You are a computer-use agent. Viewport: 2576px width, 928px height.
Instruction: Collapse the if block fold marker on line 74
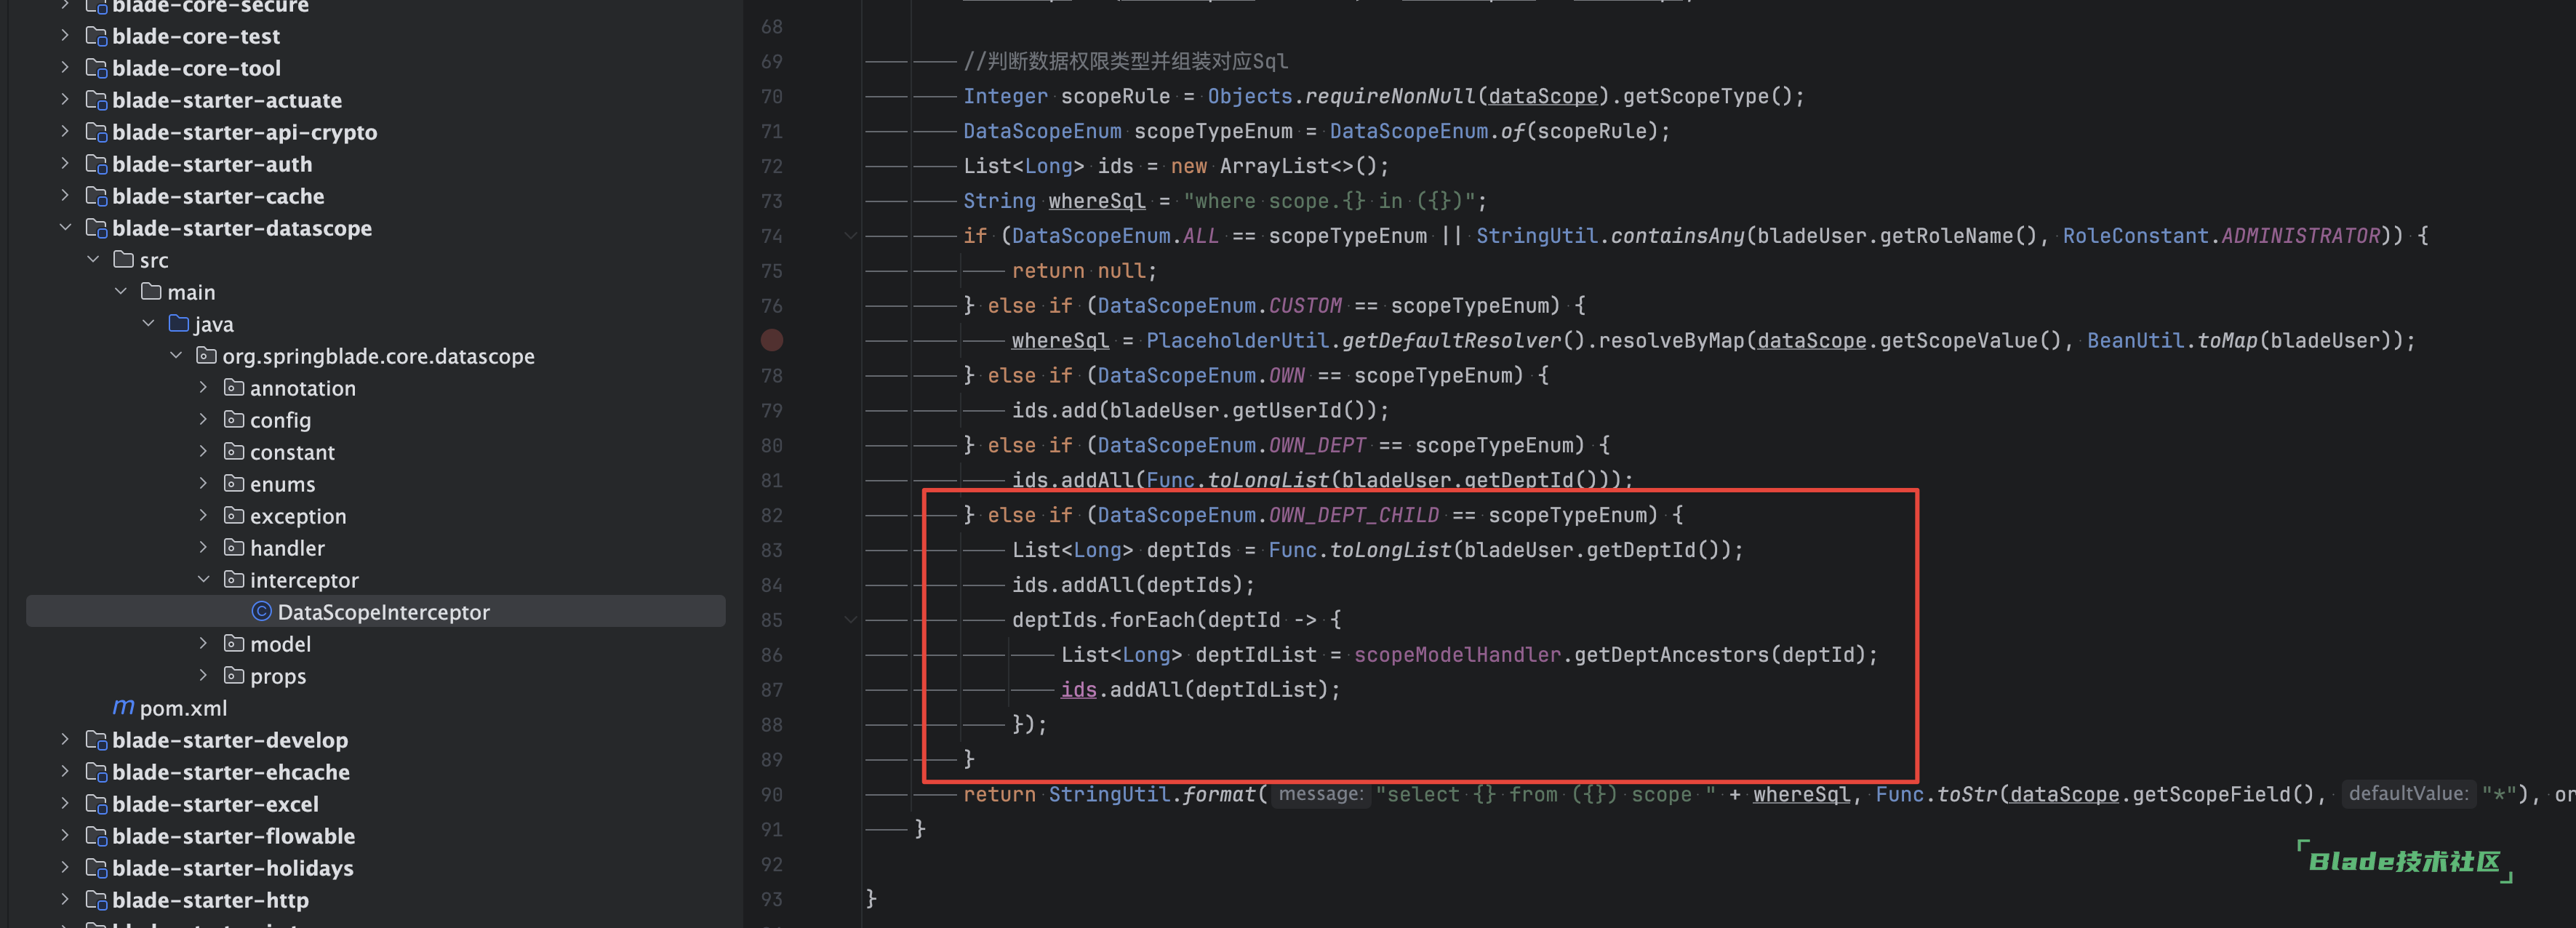coord(851,236)
